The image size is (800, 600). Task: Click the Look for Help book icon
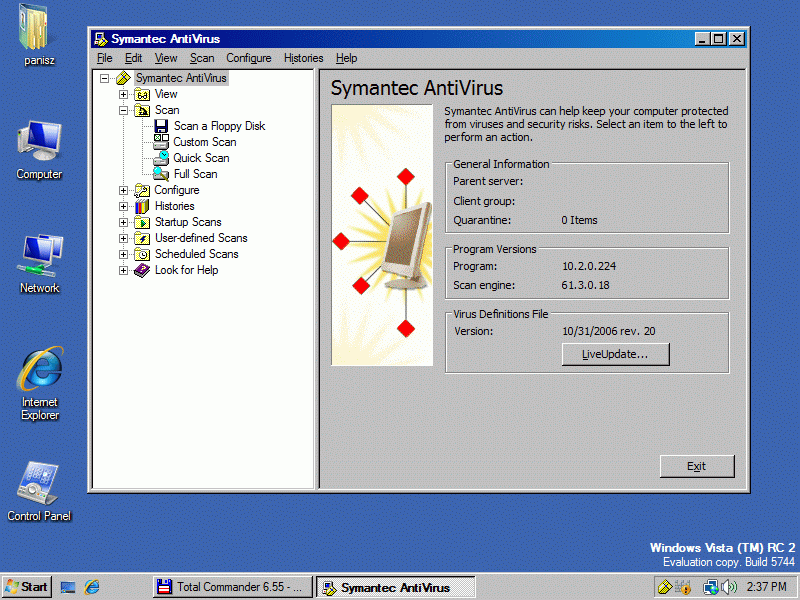[x=142, y=270]
